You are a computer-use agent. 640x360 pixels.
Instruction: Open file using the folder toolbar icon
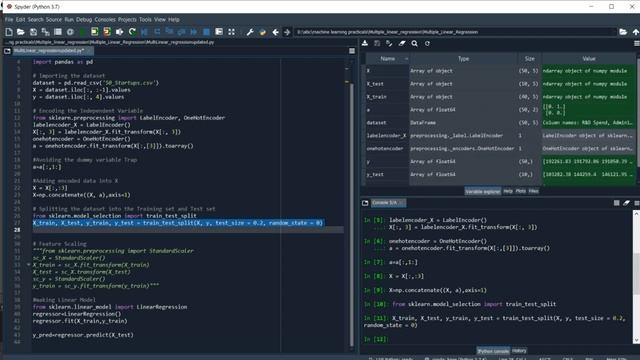(x=21, y=32)
